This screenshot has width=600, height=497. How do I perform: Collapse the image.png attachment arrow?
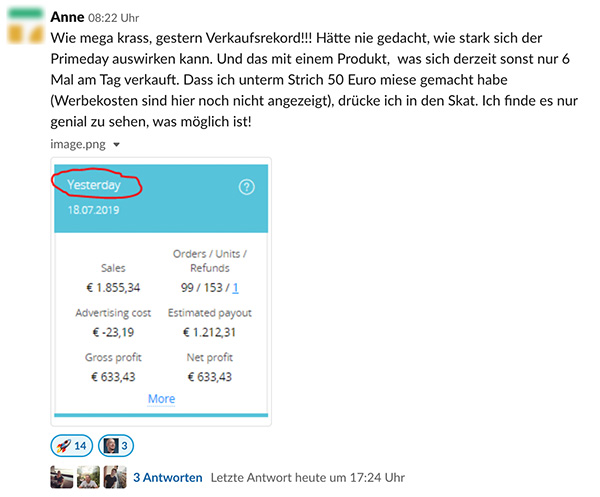click(116, 145)
